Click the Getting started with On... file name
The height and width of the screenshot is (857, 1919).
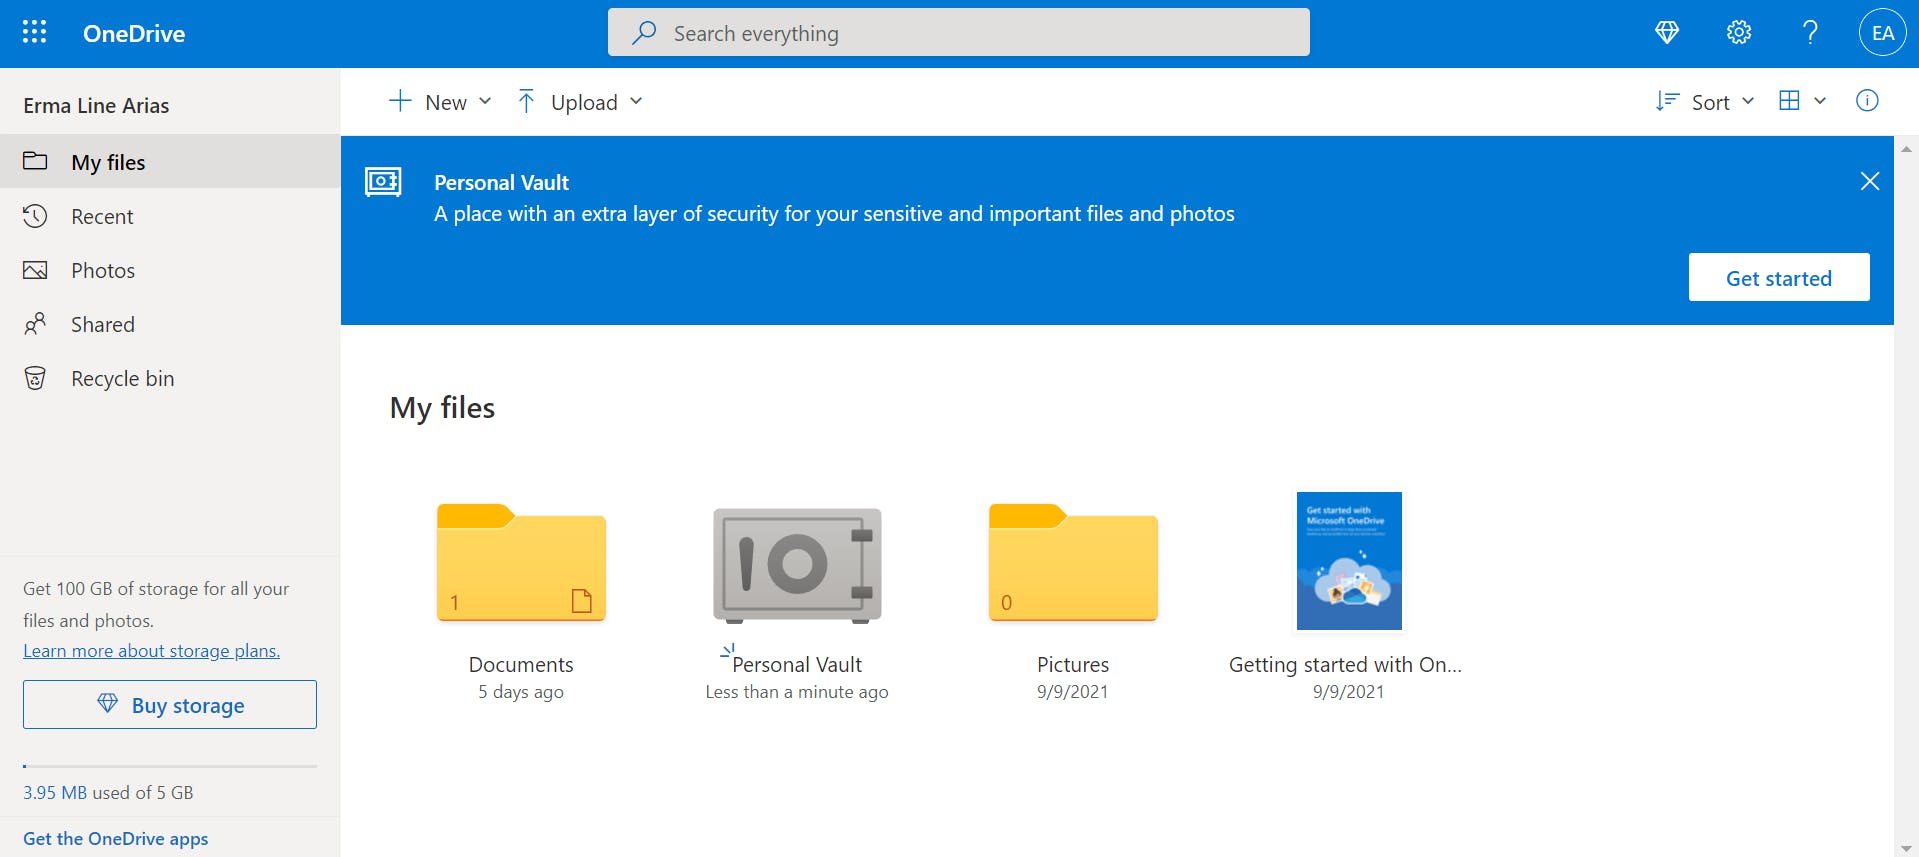point(1345,665)
